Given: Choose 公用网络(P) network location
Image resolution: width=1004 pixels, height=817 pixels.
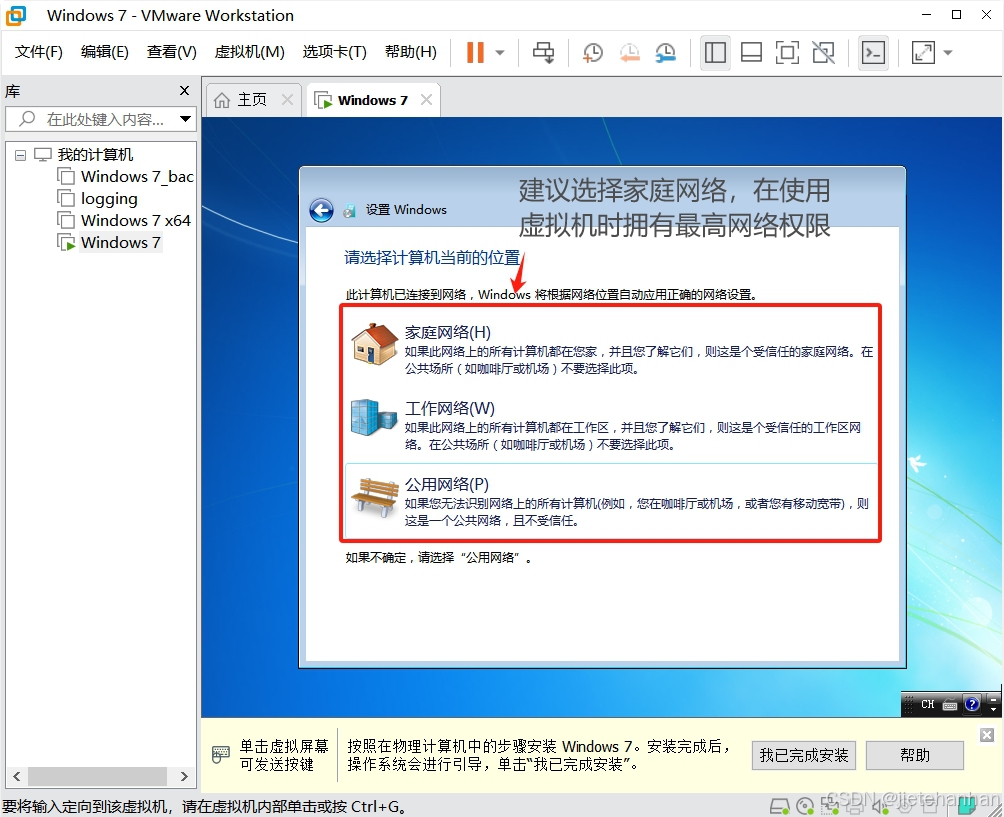Looking at the screenshot, I should click(x=610, y=501).
